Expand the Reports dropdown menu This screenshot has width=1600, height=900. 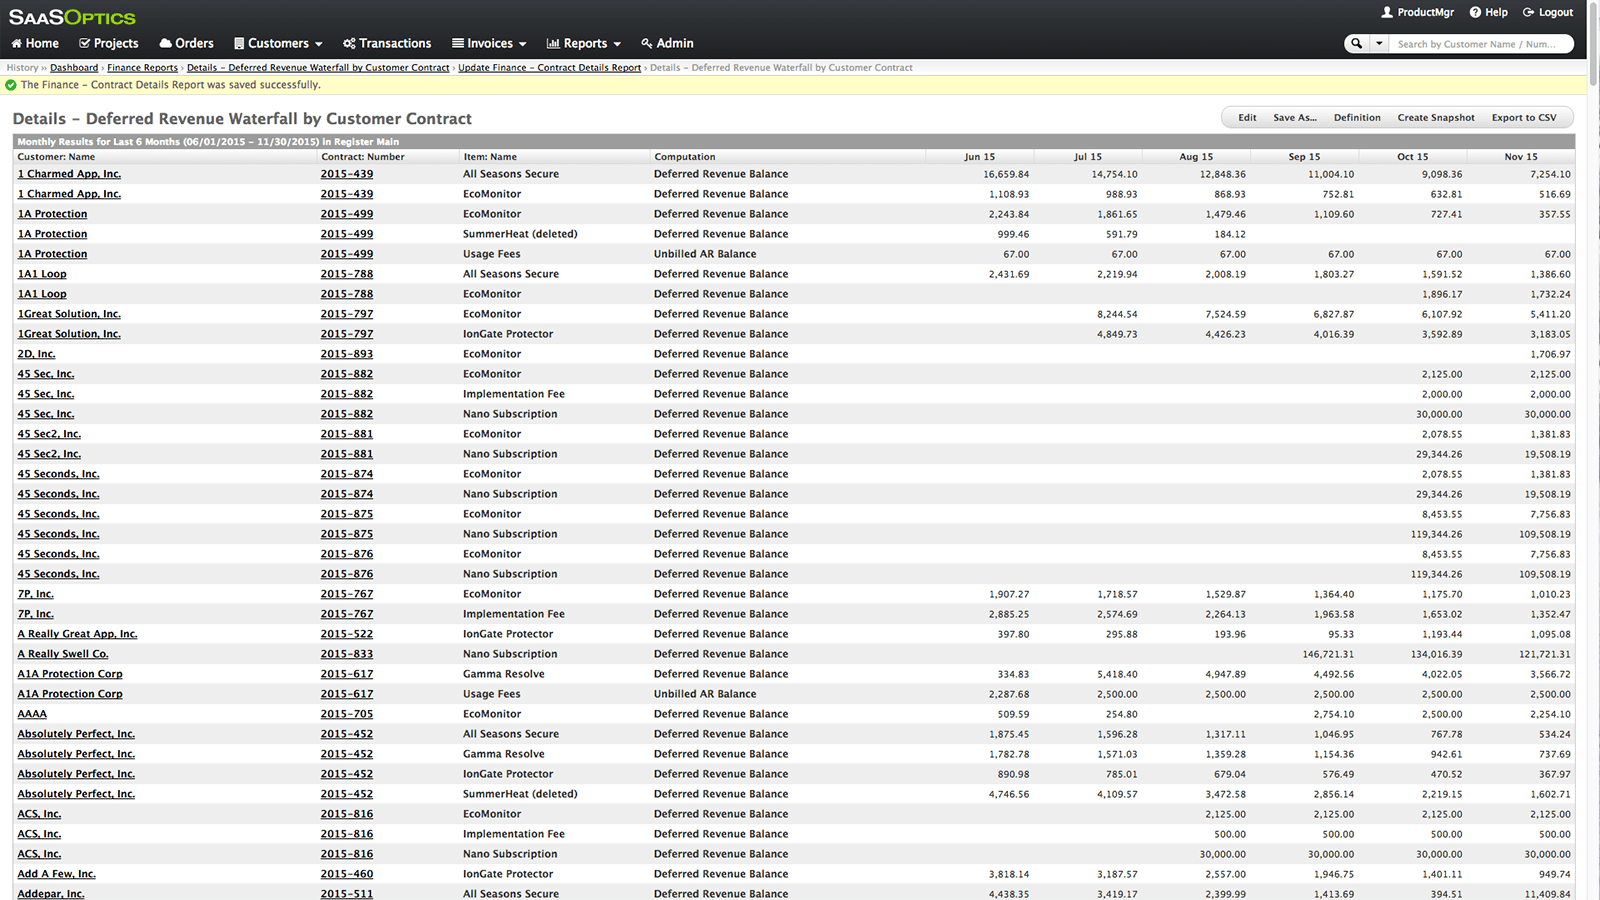(x=584, y=44)
